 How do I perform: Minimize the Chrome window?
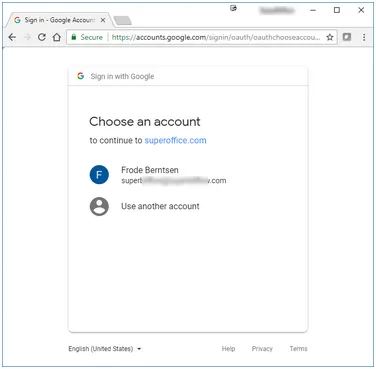[313, 10]
